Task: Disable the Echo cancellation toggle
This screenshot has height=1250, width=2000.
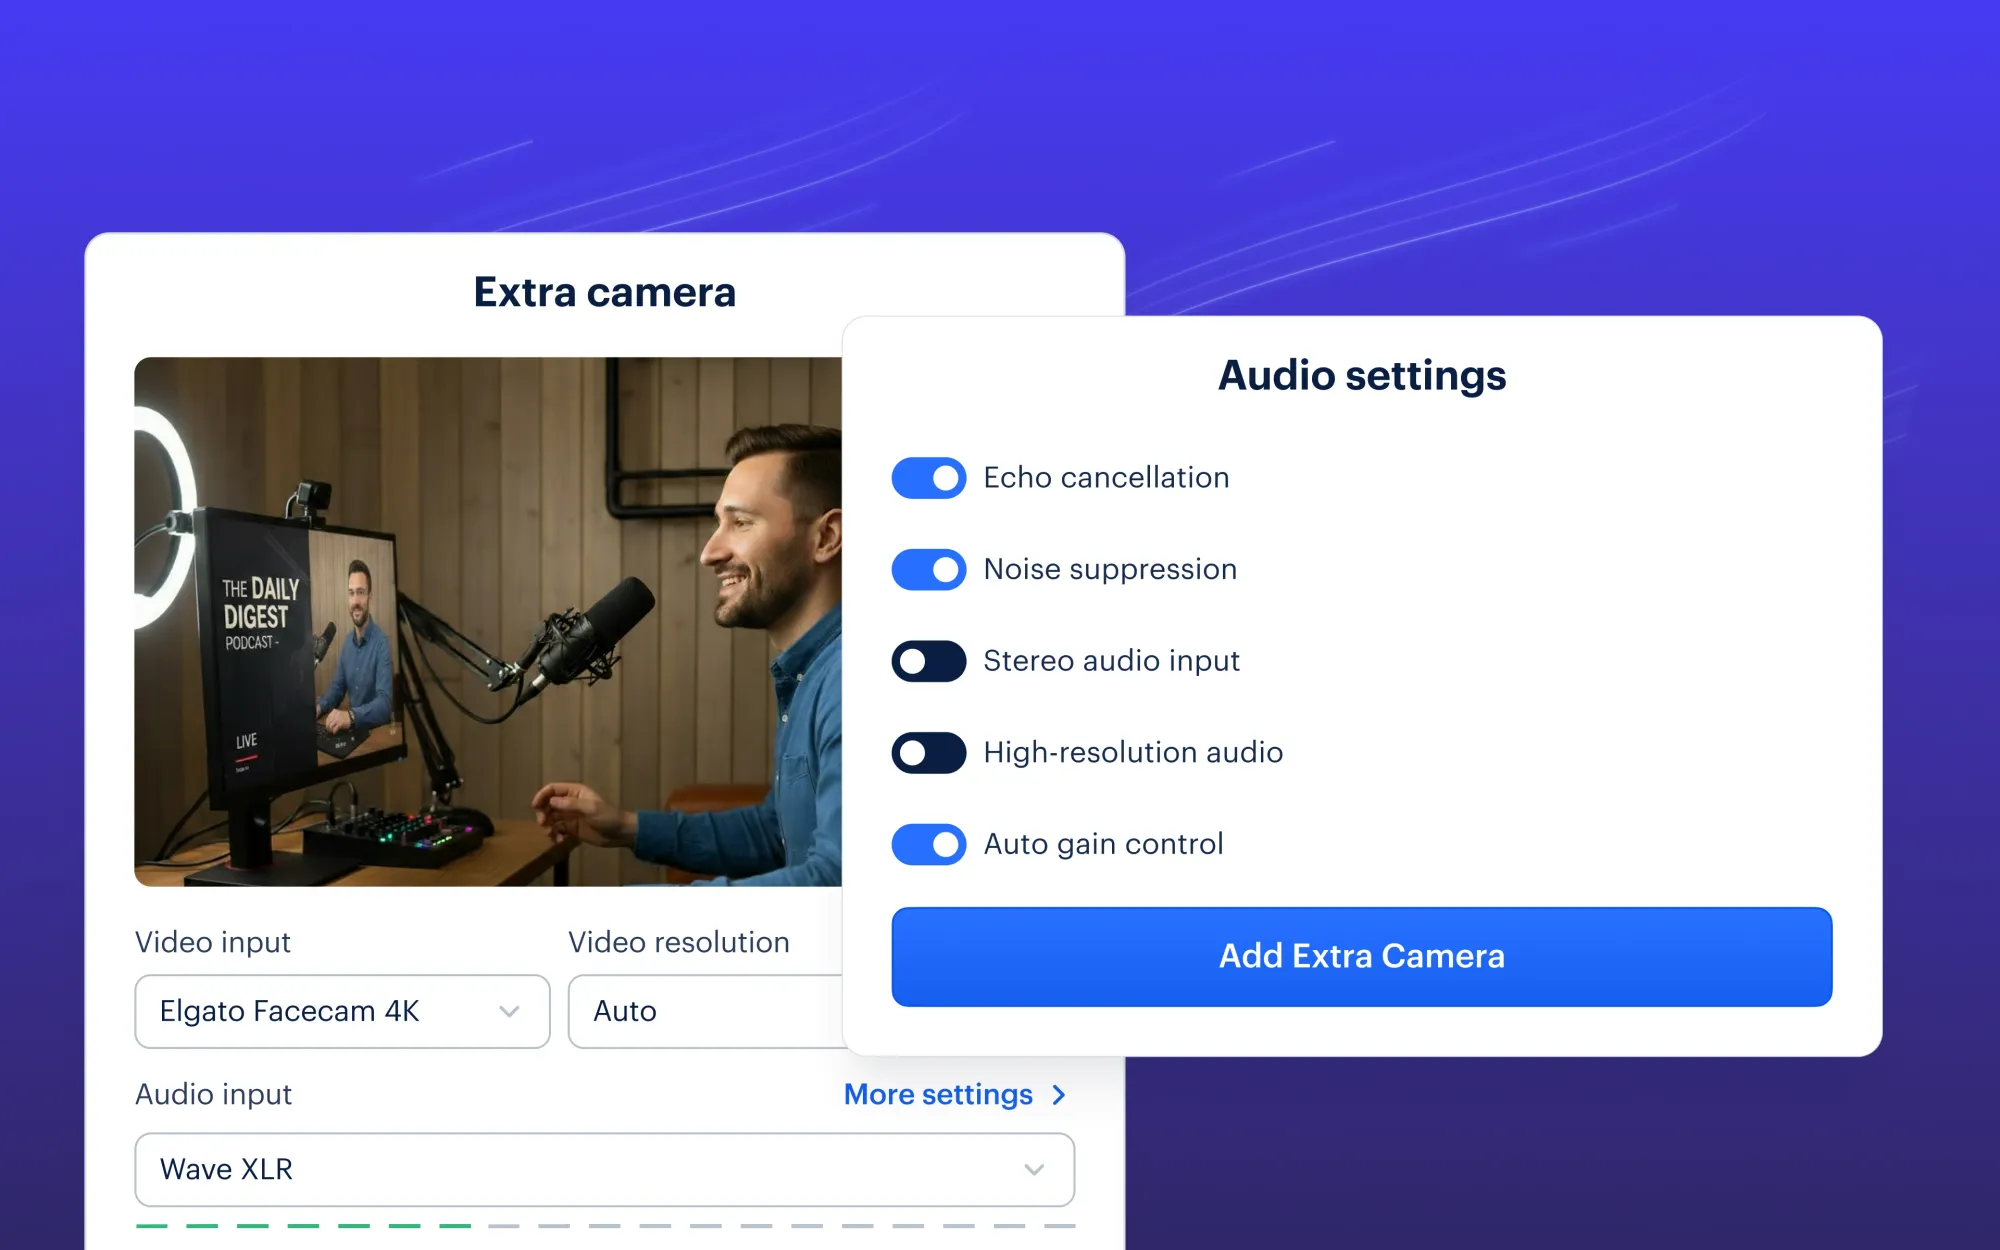Action: (928, 478)
